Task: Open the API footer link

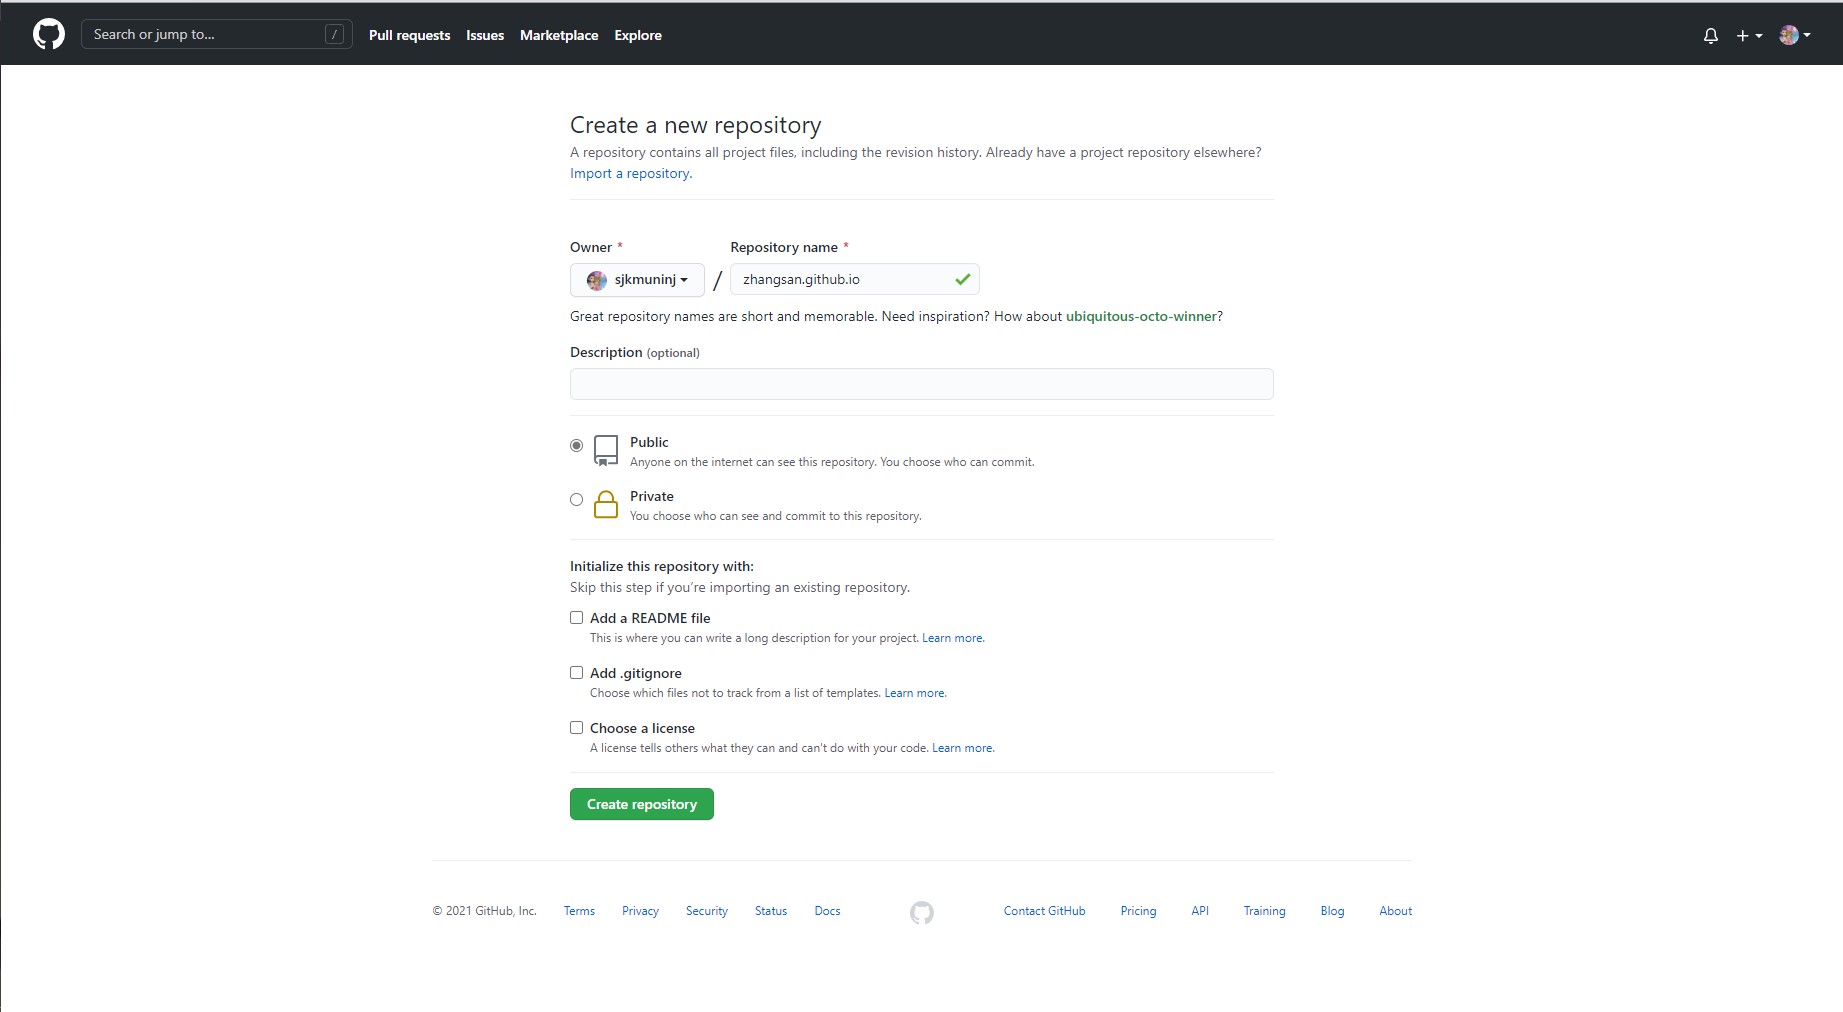Action: tap(1200, 911)
